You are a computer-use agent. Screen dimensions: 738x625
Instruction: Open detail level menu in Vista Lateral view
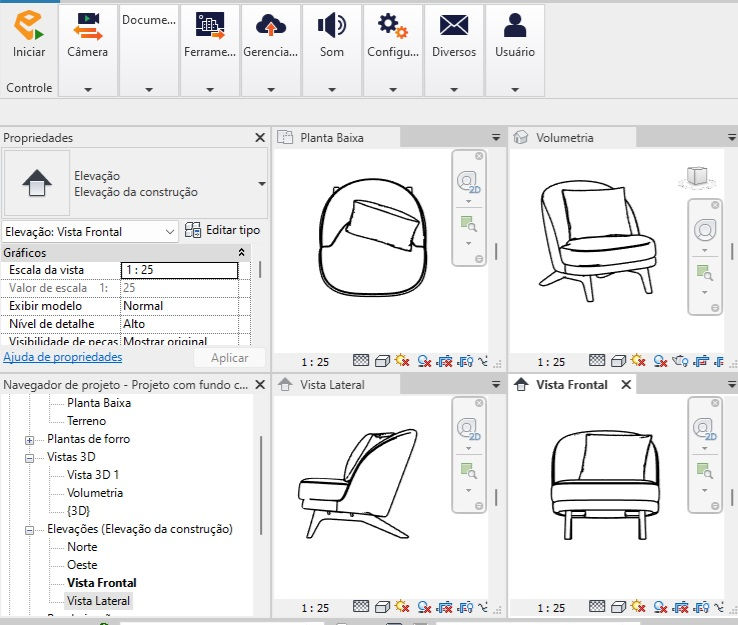pos(361,606)
